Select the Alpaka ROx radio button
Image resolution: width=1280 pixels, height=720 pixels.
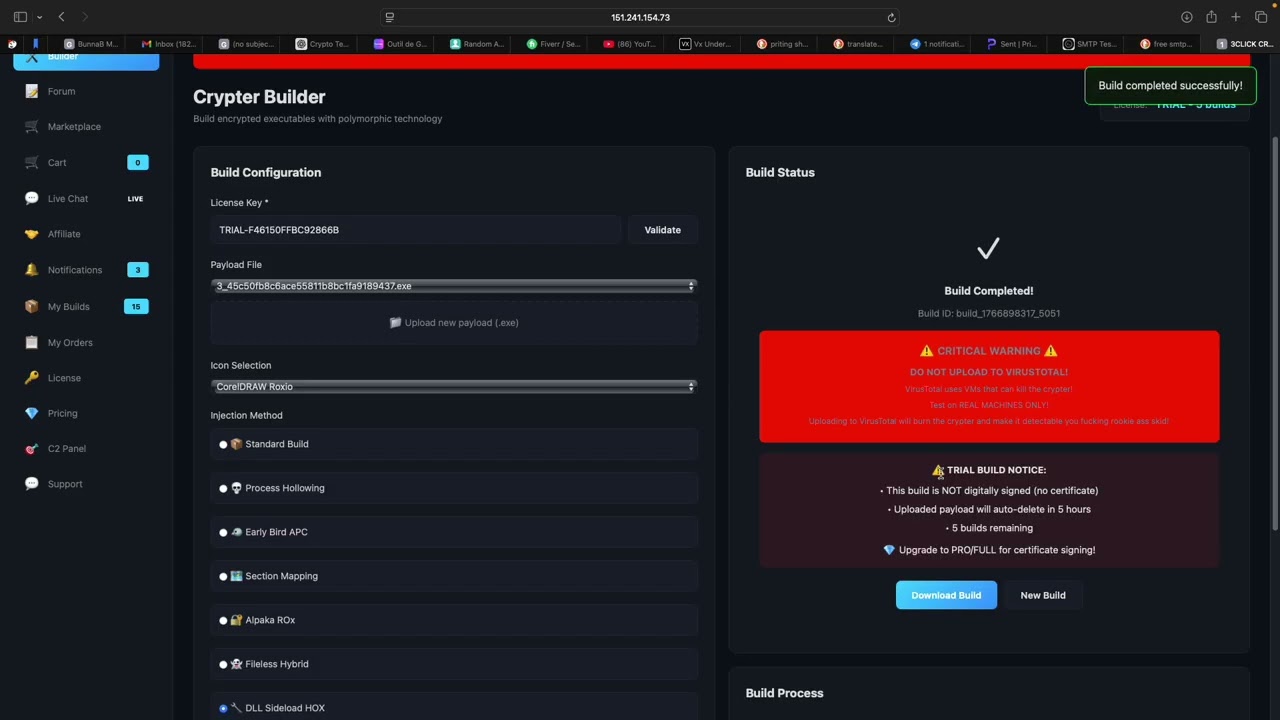click(223, 620)
